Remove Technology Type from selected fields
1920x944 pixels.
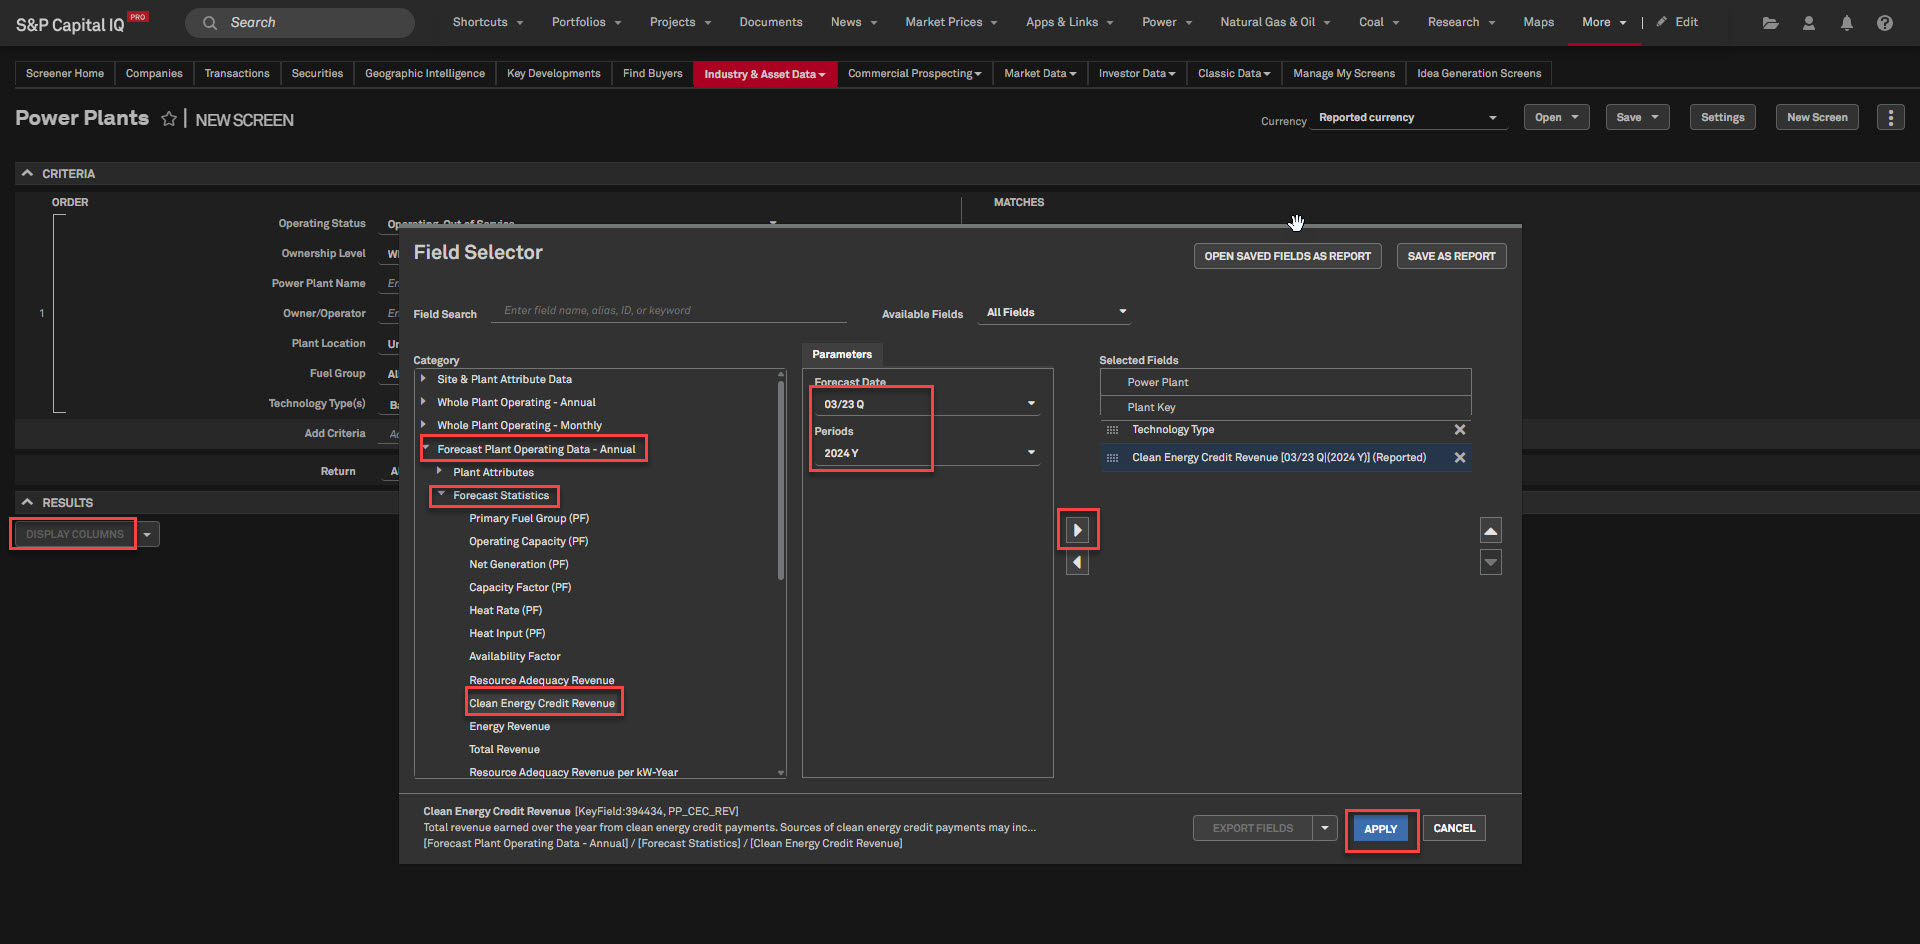point(1459,430)
